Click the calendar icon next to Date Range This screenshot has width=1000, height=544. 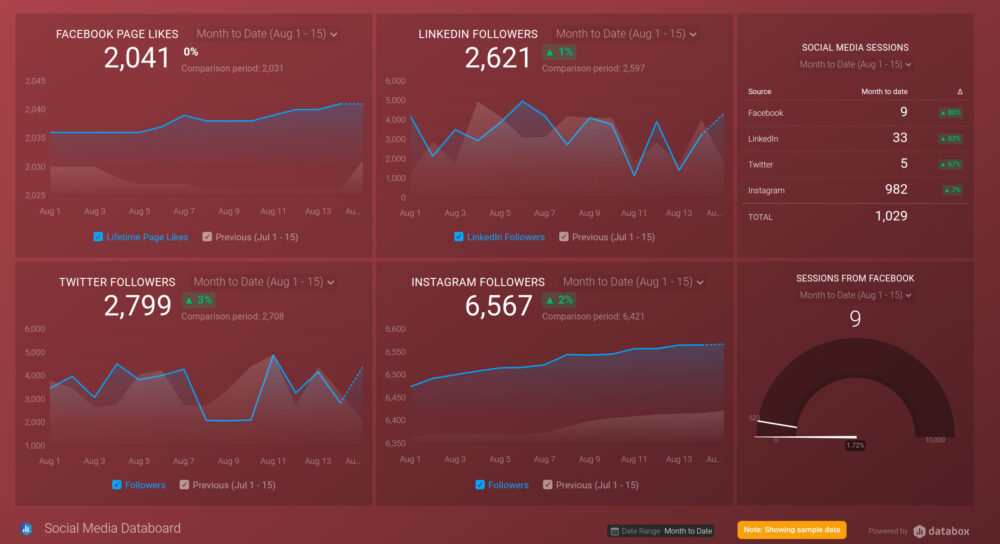(x=614, y=531)
